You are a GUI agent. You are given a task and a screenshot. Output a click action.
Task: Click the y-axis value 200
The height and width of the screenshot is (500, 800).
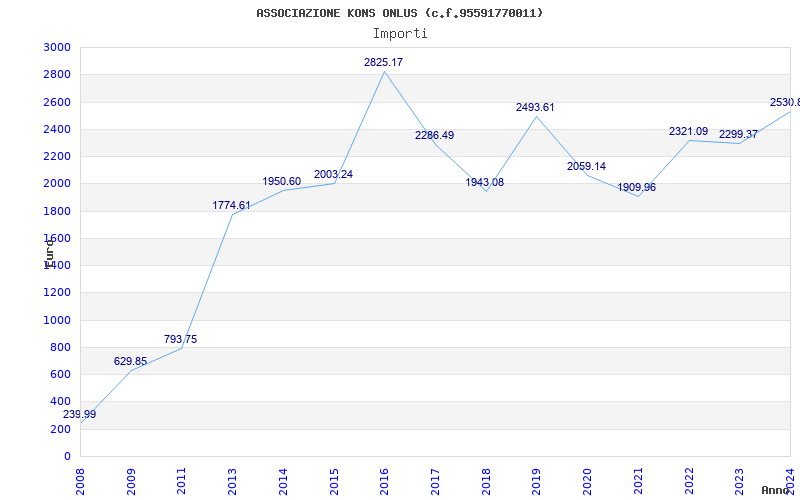click(x=61, y=430)
